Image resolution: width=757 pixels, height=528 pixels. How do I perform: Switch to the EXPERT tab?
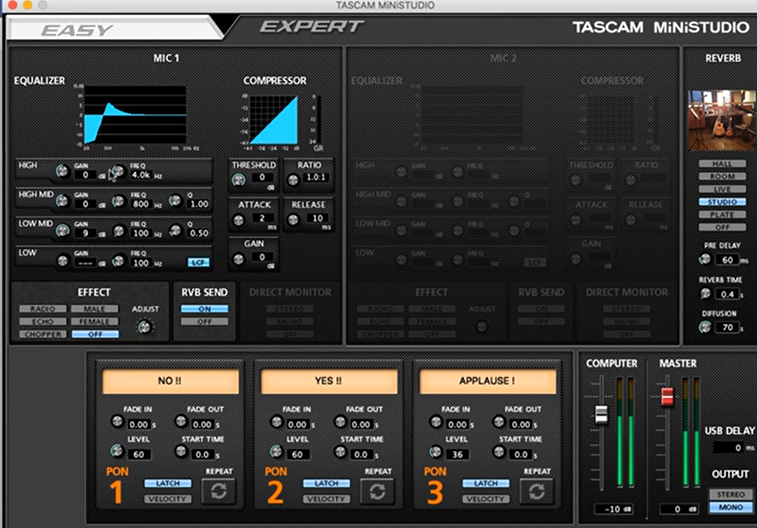[x=311, y=27]
